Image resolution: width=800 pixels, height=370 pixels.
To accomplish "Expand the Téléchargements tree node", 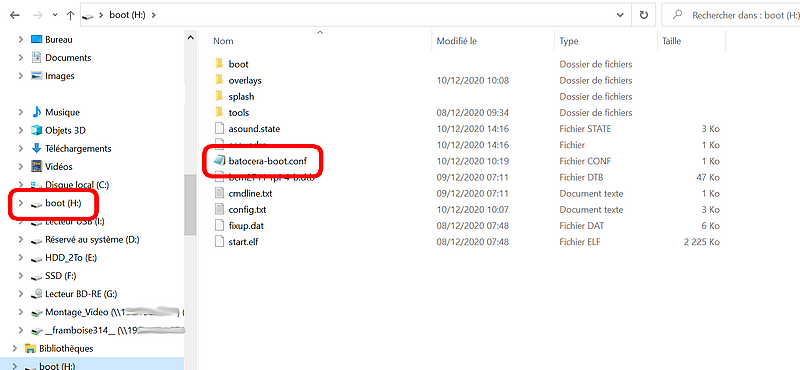I will coord(20,149).
